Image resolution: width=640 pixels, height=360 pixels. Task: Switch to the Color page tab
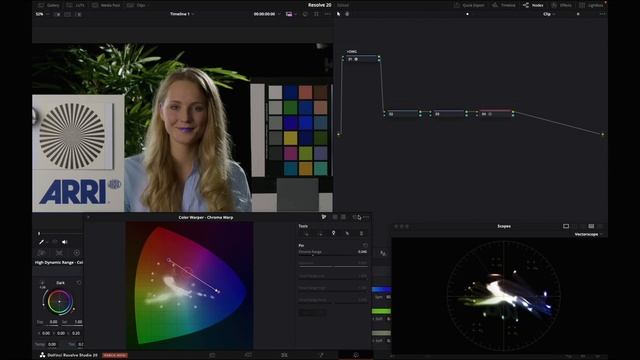[356, 355]
